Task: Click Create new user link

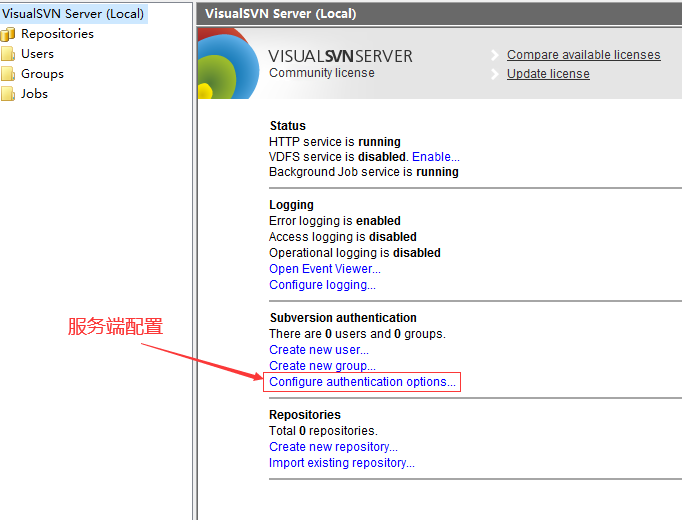Action: [x=319, y=350]
